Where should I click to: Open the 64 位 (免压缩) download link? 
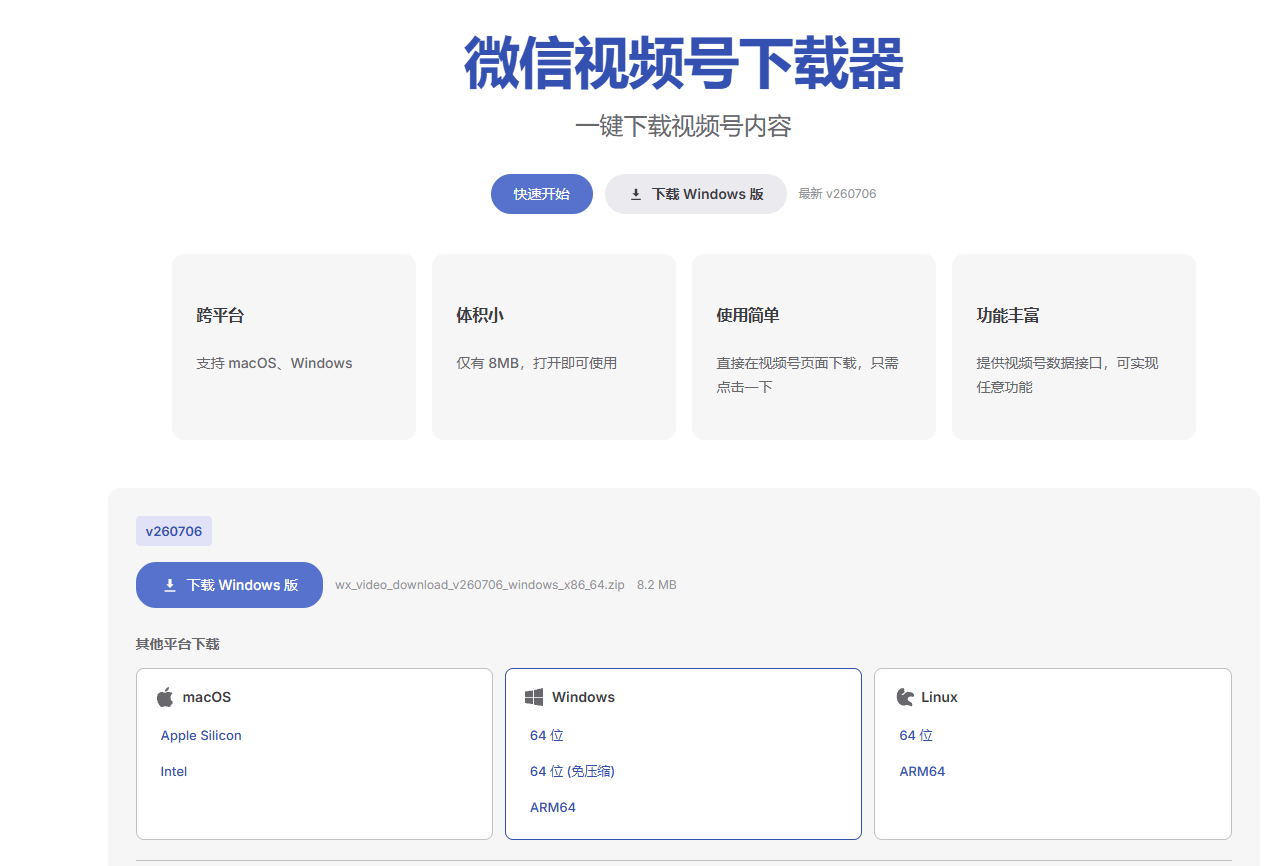pyautogui.click(x=572, y=771)
